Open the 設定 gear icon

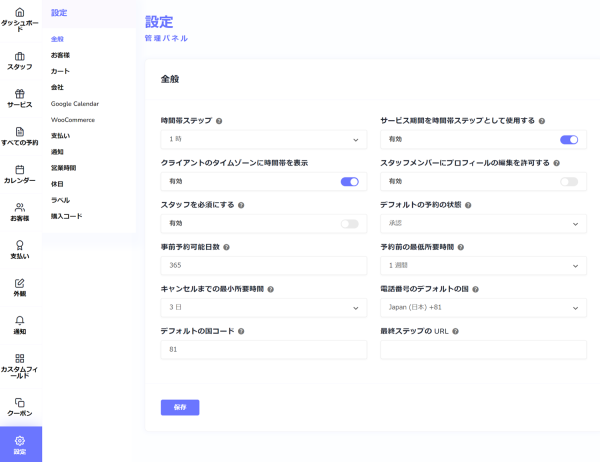[x=20, y=441]
